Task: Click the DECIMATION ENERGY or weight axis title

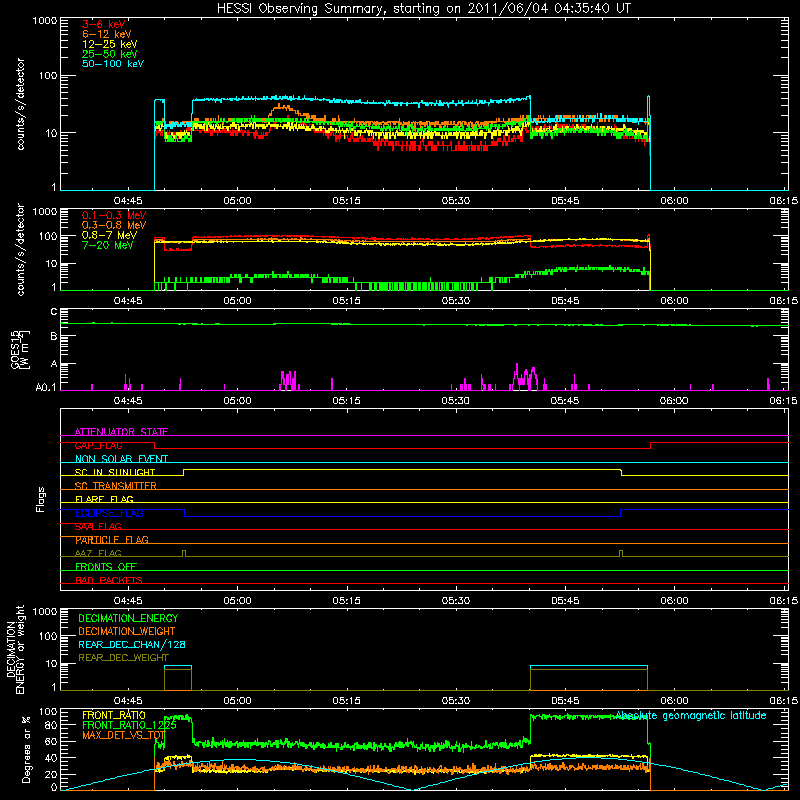Action: pyautogui.click(x=15, y=649)
